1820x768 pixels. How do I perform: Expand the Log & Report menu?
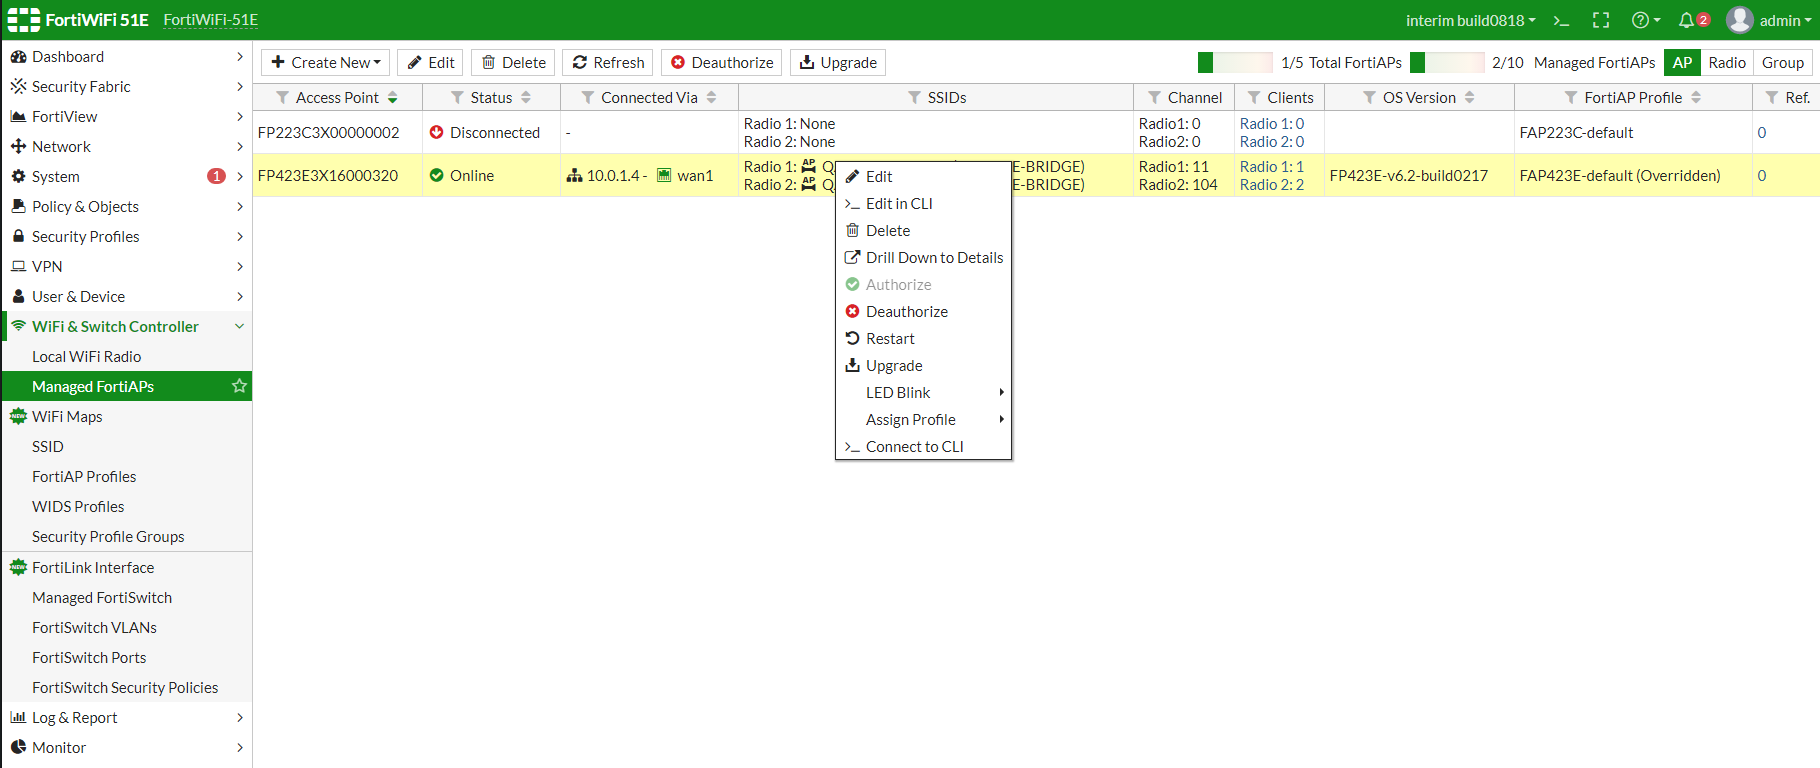pos(126,718)
